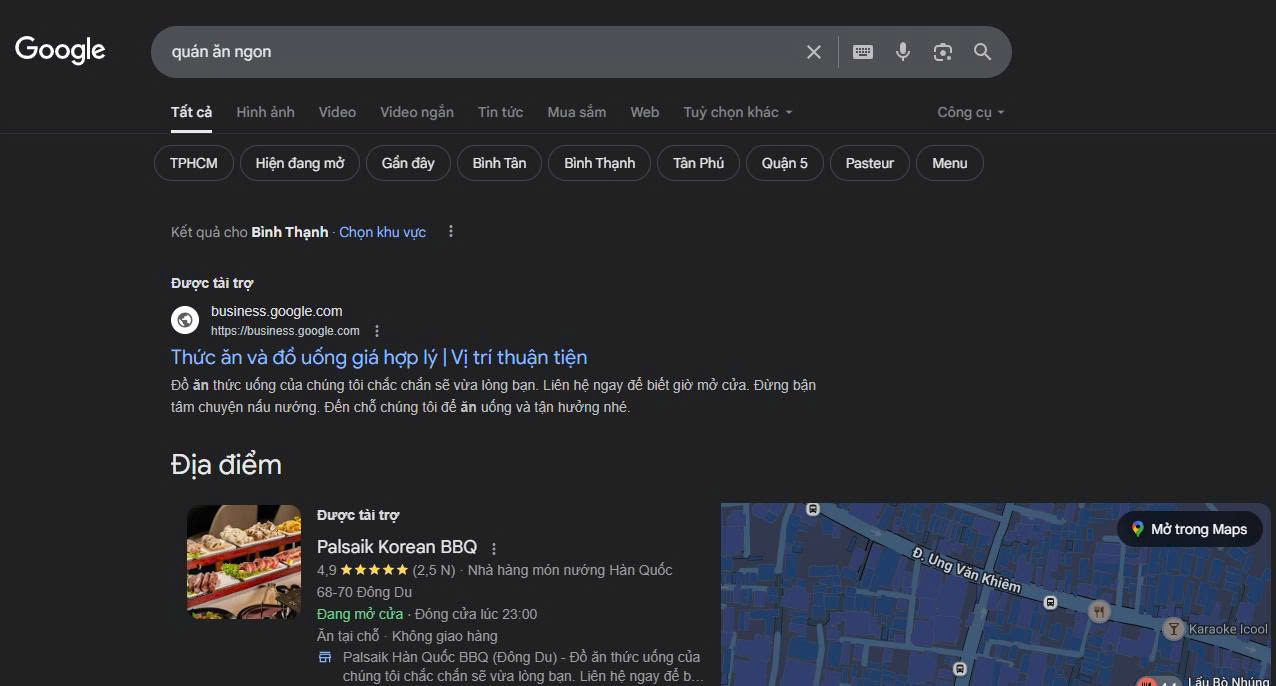Open the on-screen keyboard icon
Image resolution: width=1276 pixels, height=686 pixels.
(863, 52)
